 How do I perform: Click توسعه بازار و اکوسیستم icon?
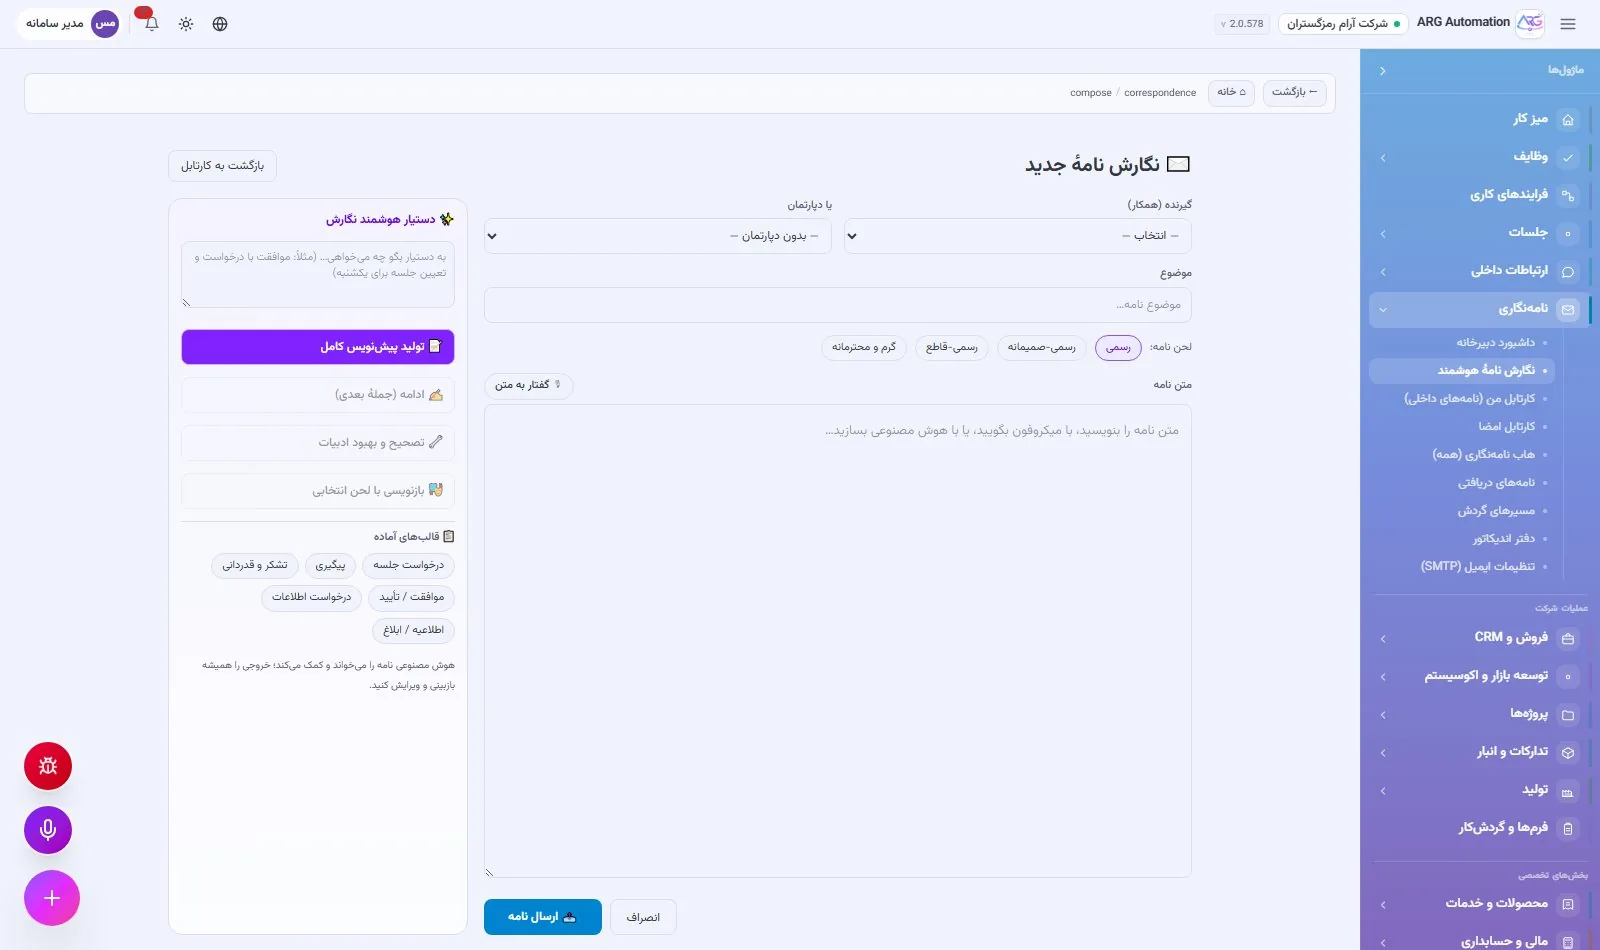[x=1568, y=676]
